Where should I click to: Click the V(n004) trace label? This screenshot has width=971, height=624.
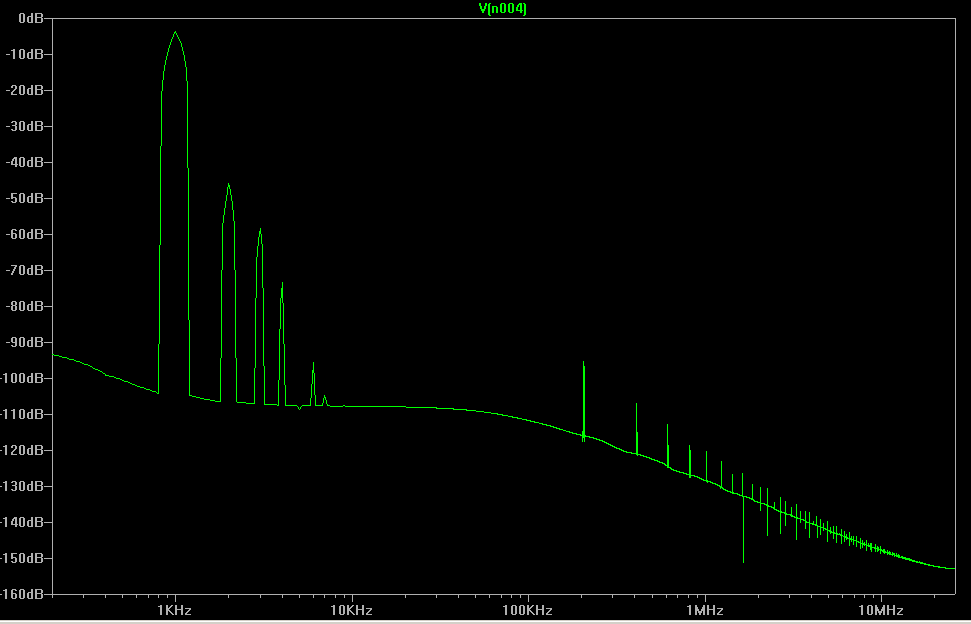pyautogui.click(x=503, y=8)
